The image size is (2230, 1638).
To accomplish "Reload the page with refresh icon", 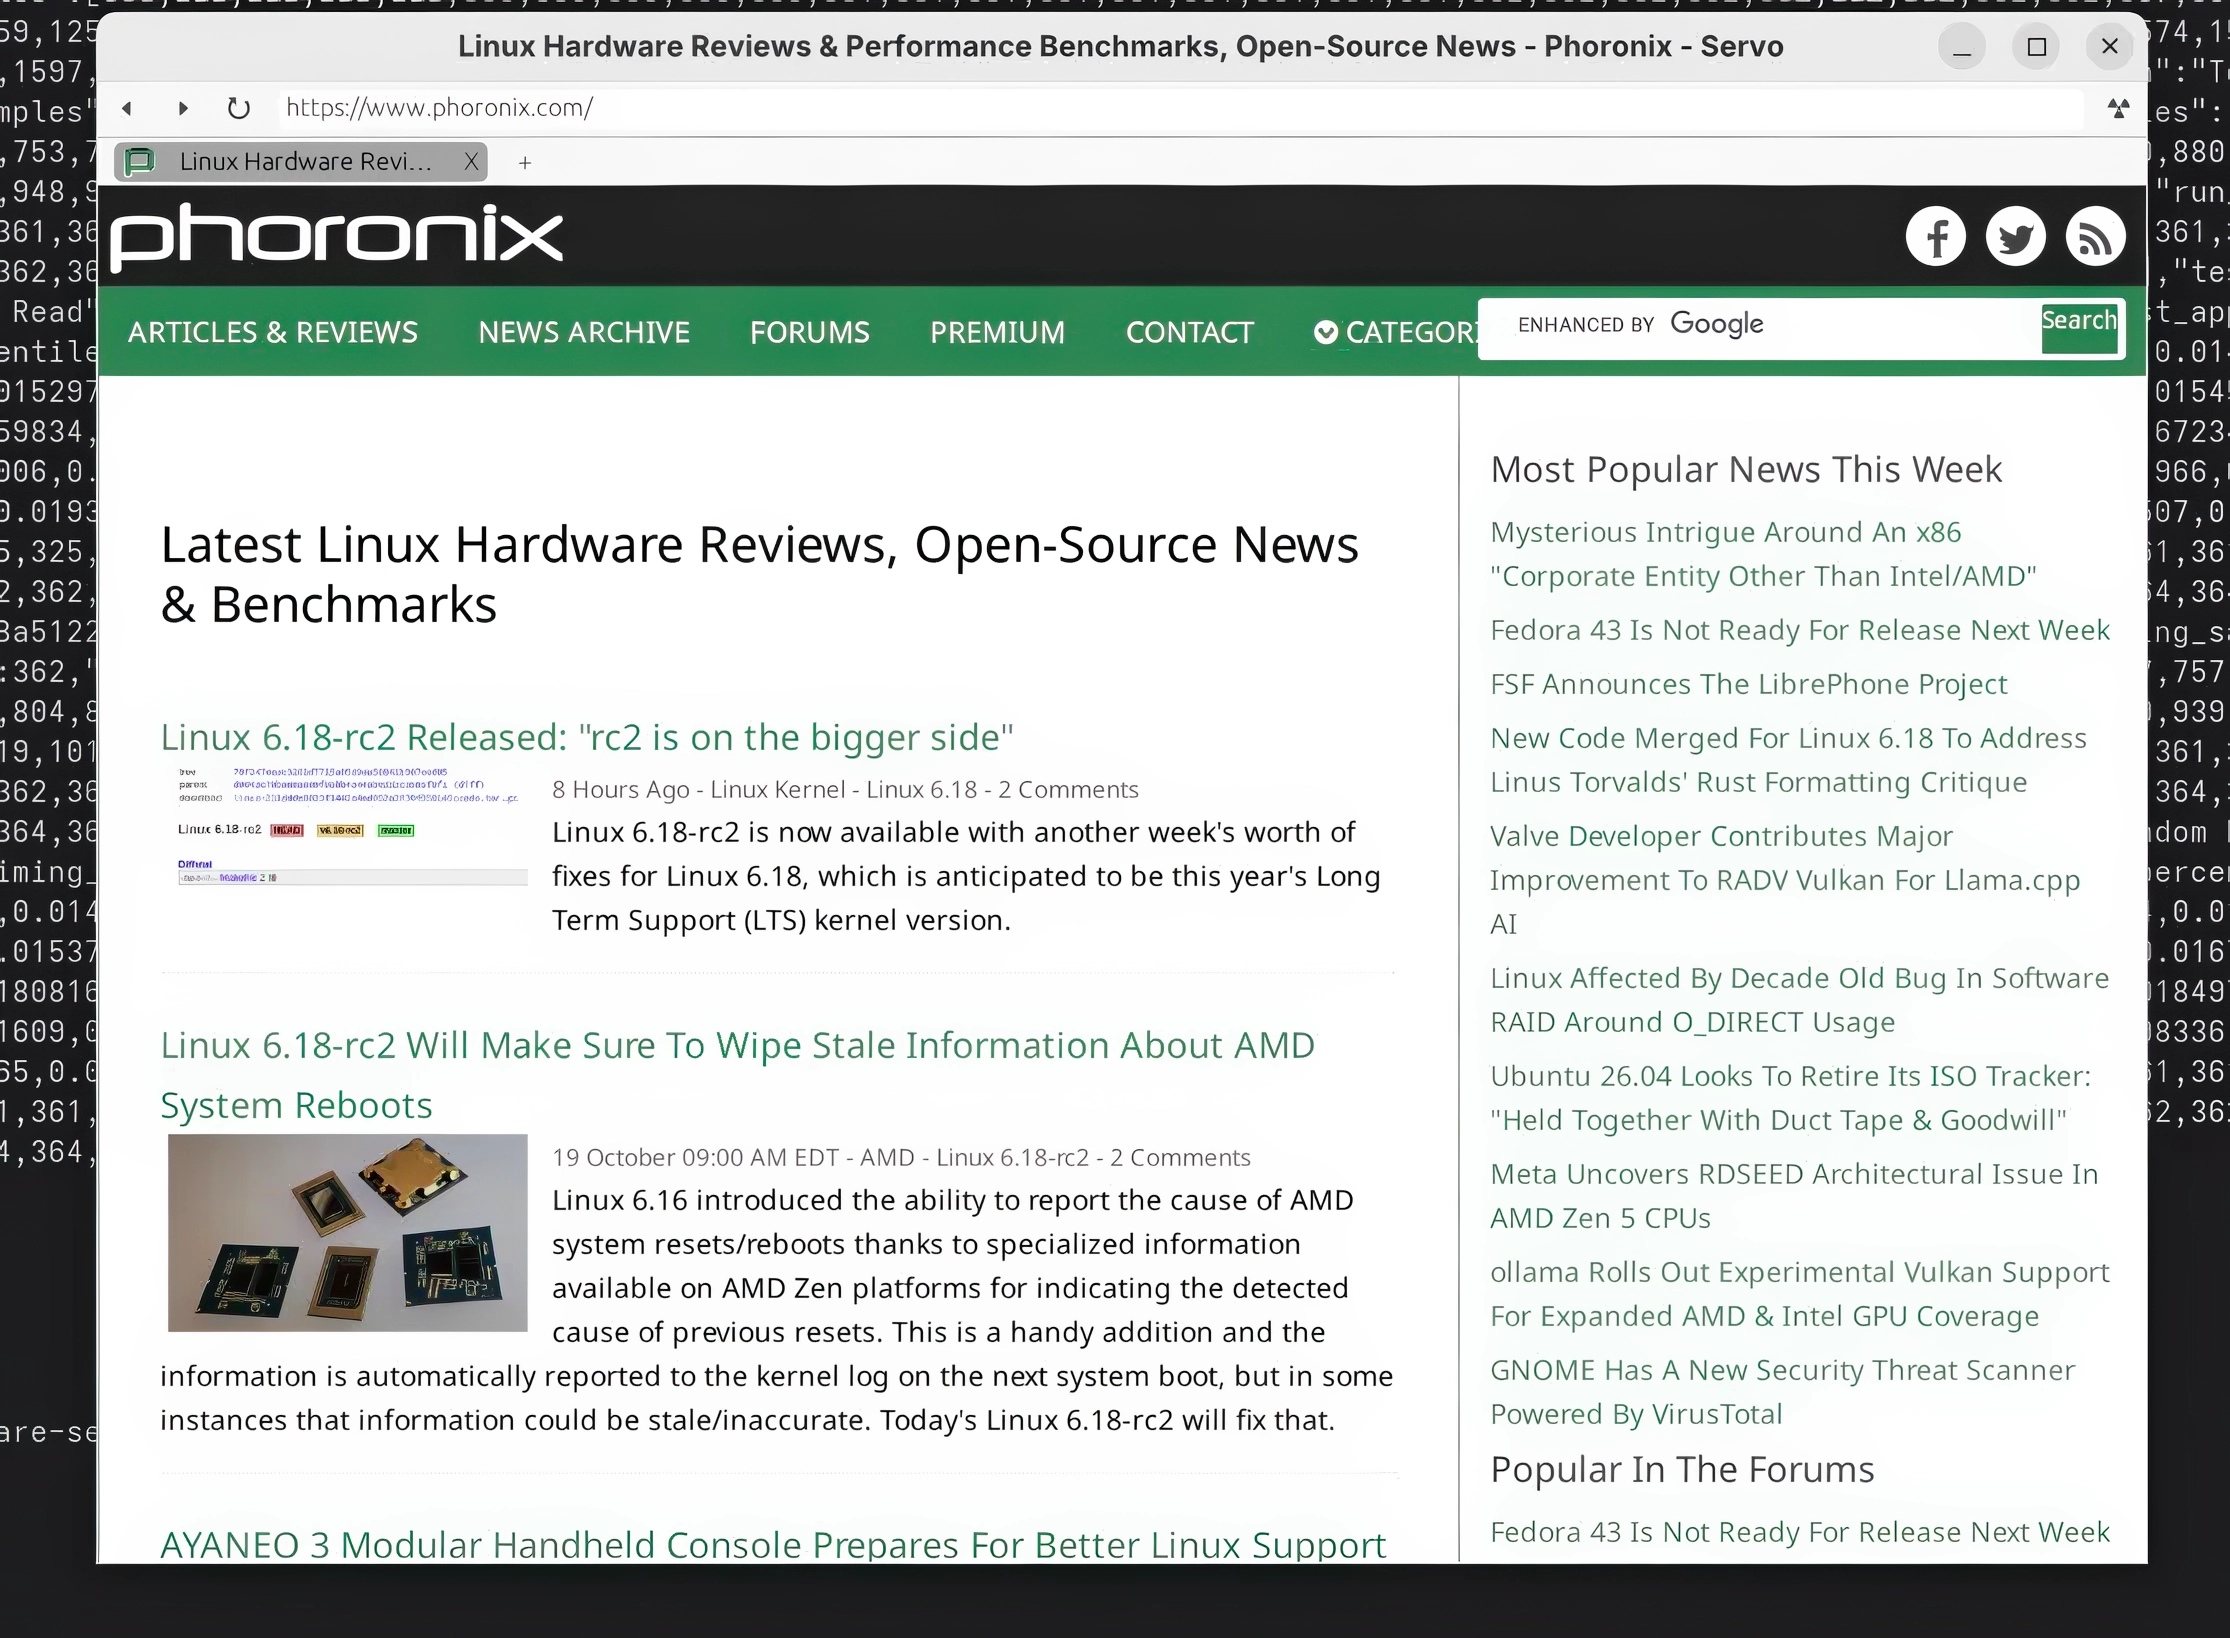I will [238, 108].
